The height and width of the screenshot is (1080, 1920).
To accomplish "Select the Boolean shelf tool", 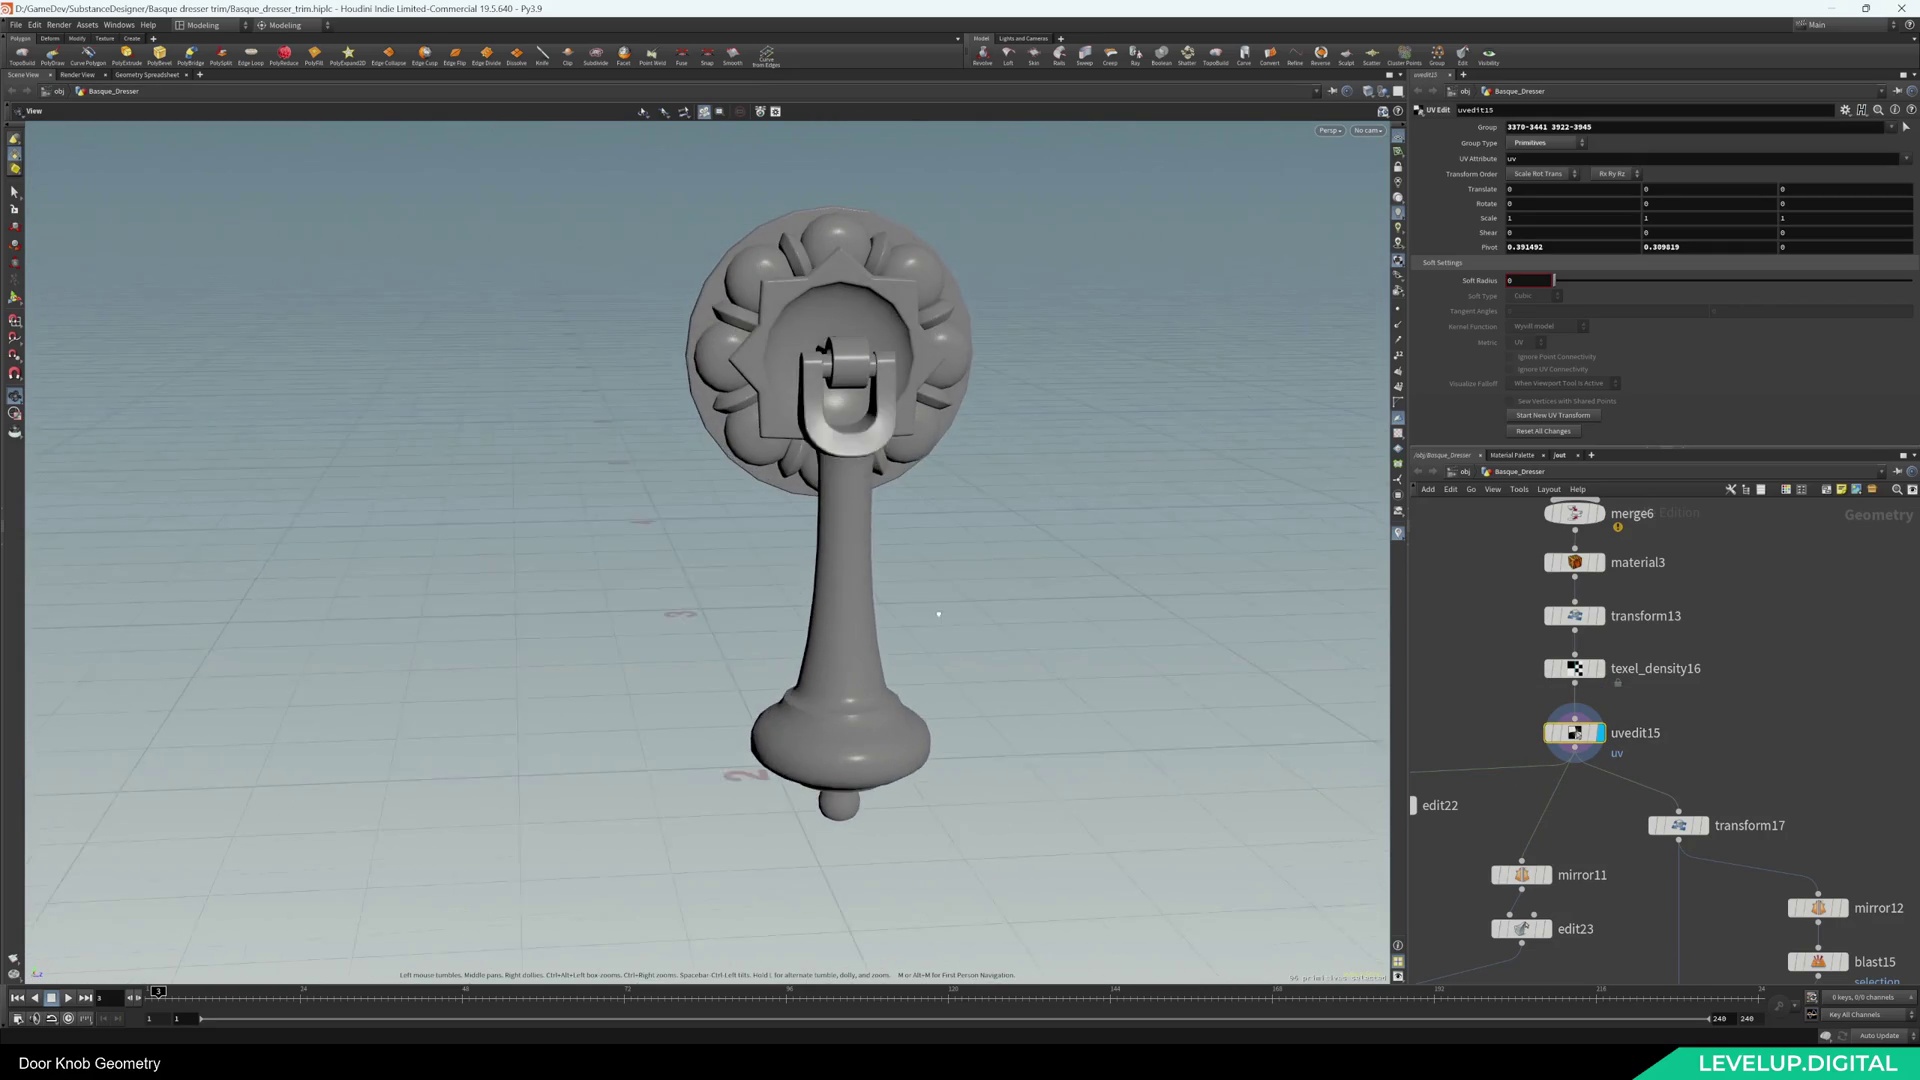I will 1161,55.
